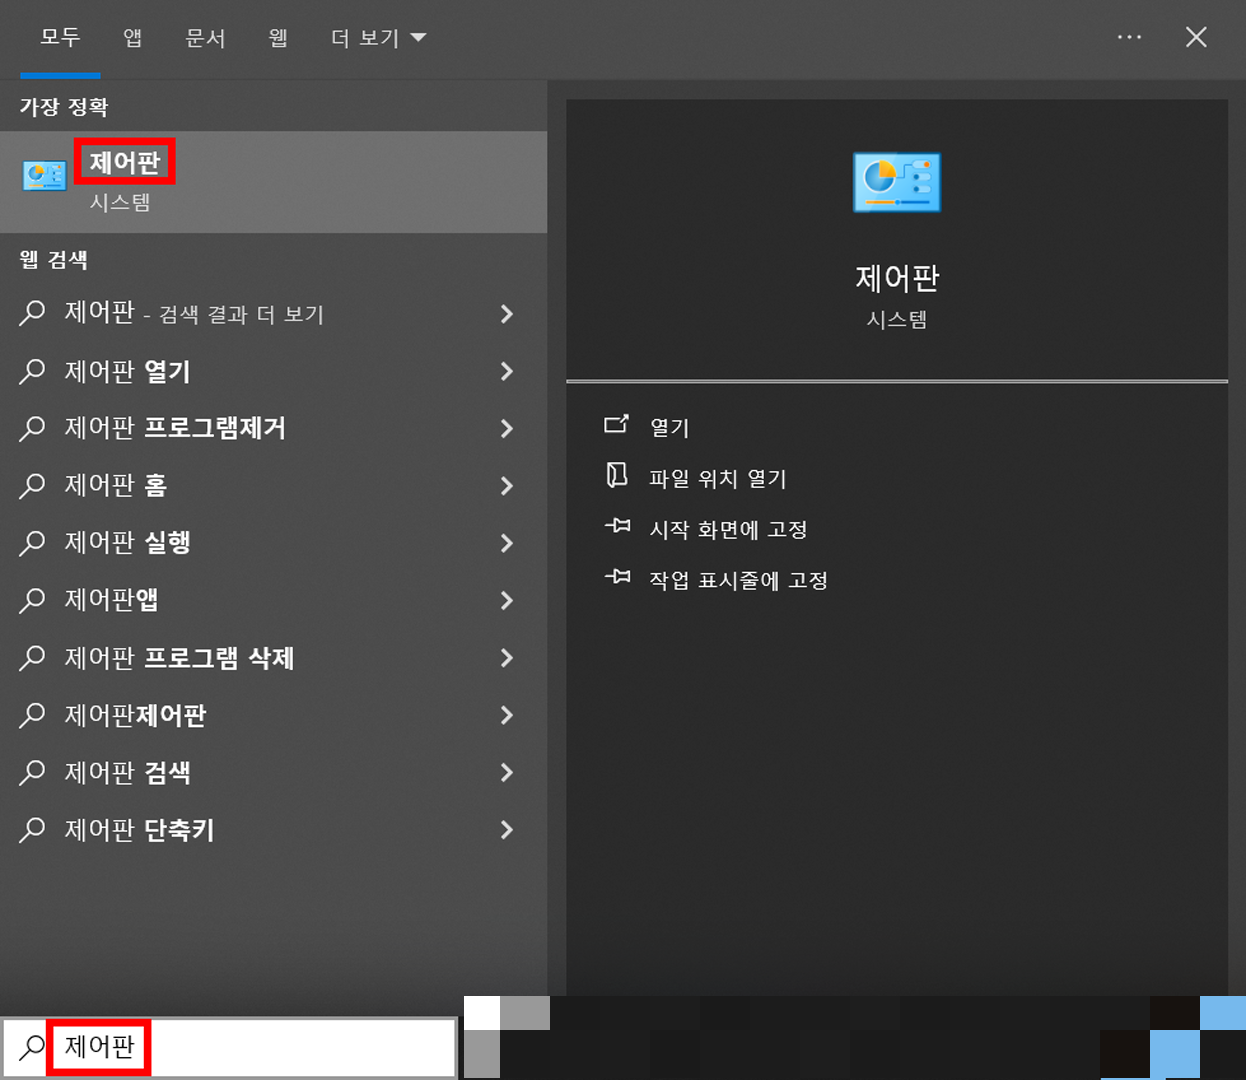
Task: Click search icon beside 제어판 열기
Action: [32, 371]
